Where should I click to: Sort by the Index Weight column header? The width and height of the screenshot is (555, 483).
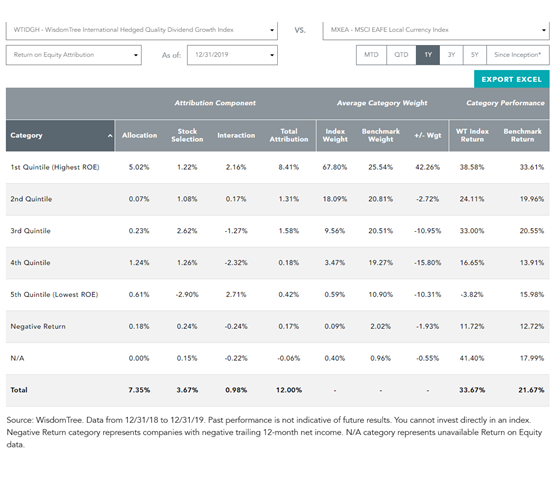pyautogui.click(x=335, y=136)
